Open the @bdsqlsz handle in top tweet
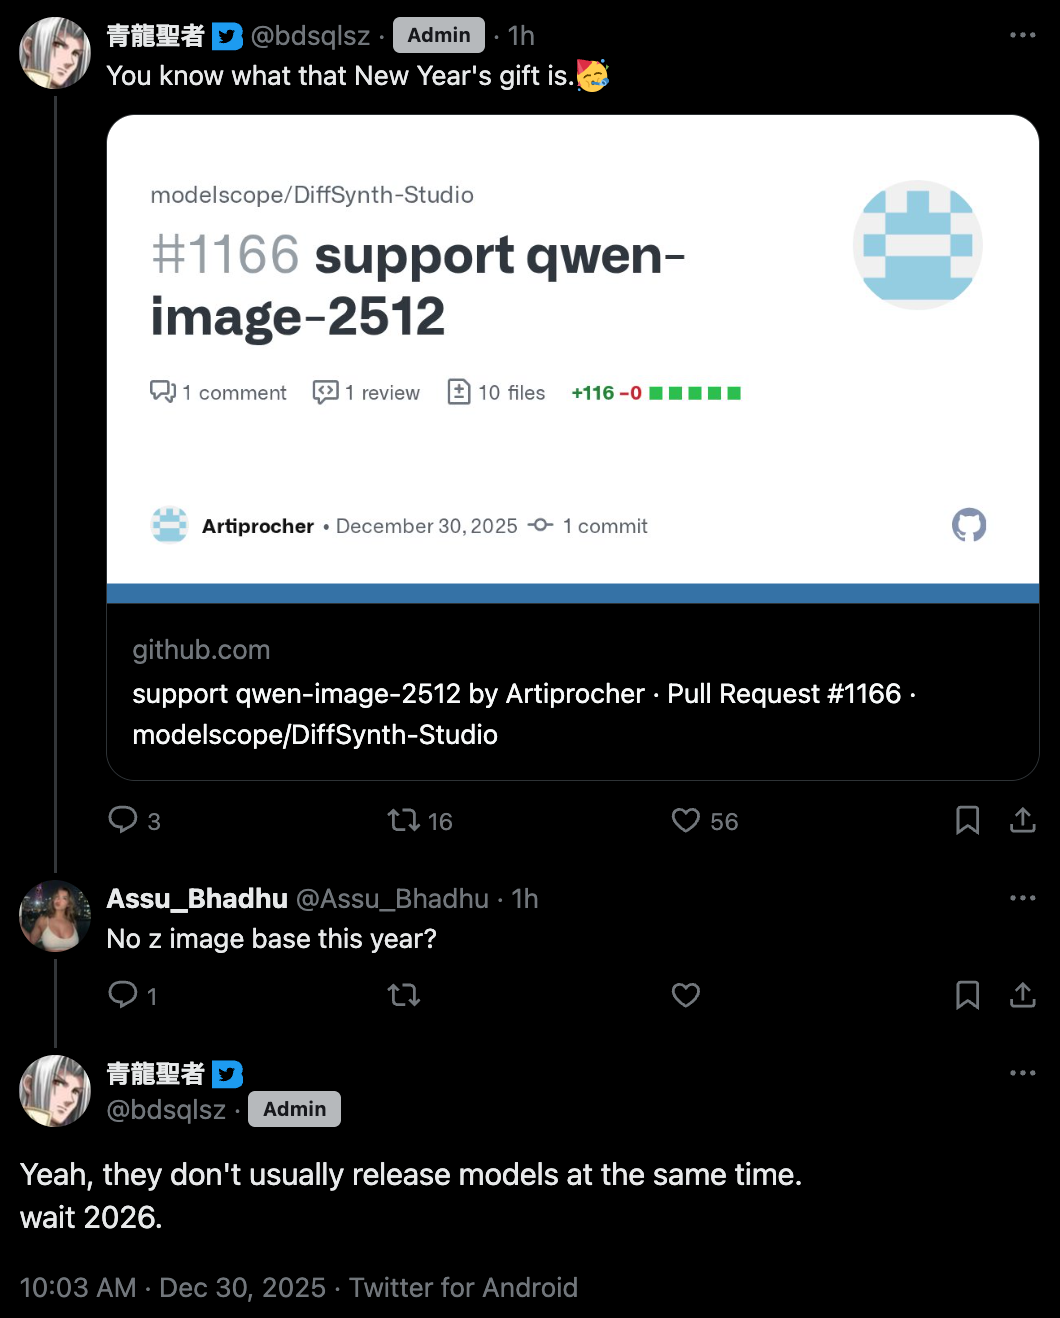The height and width of the screenshot is (1318, 1060). click(310, 36)
